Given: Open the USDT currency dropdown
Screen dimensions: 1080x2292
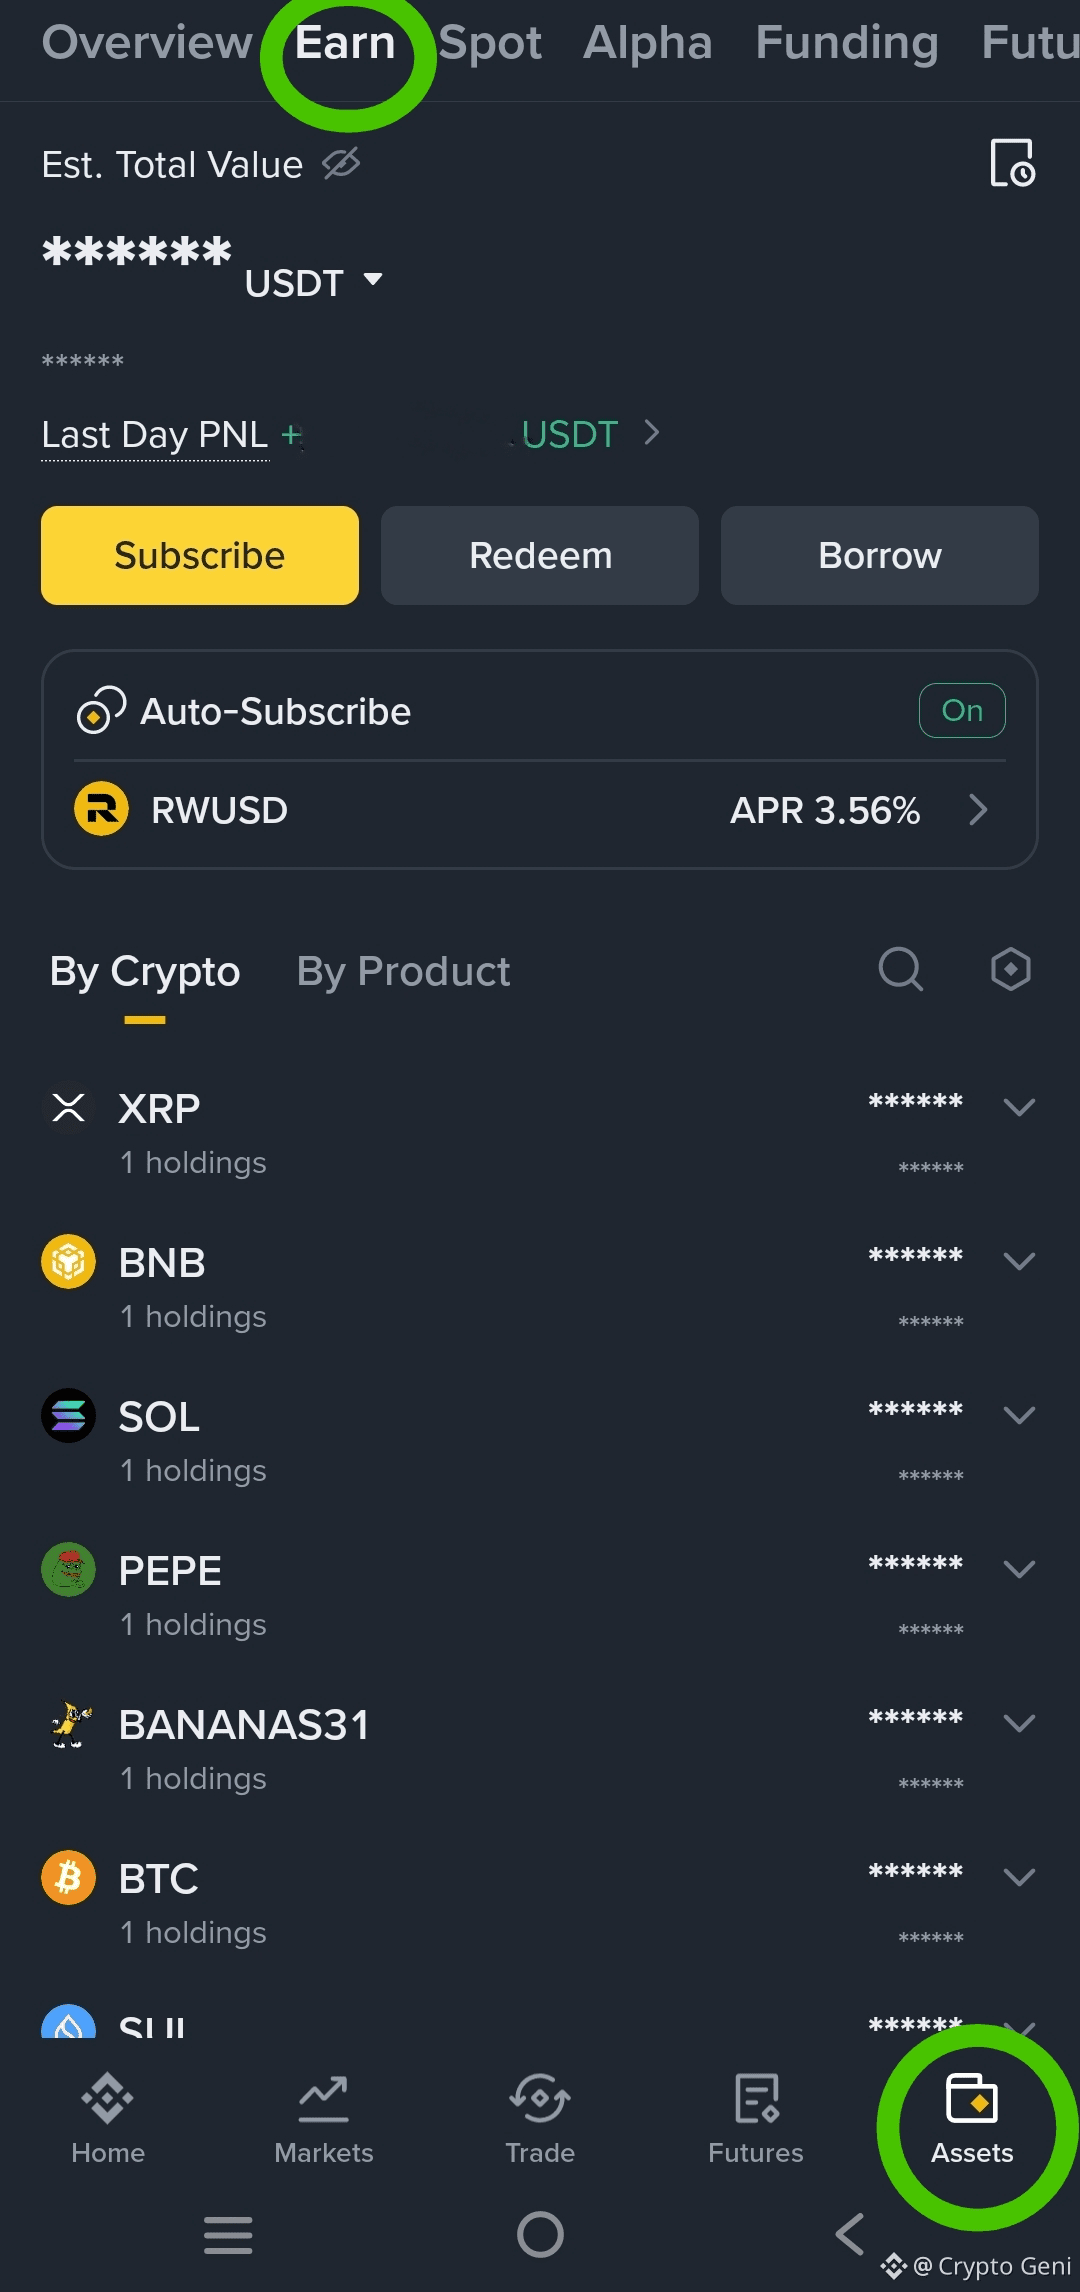Looking at the screenshot, I should (314, 282).
